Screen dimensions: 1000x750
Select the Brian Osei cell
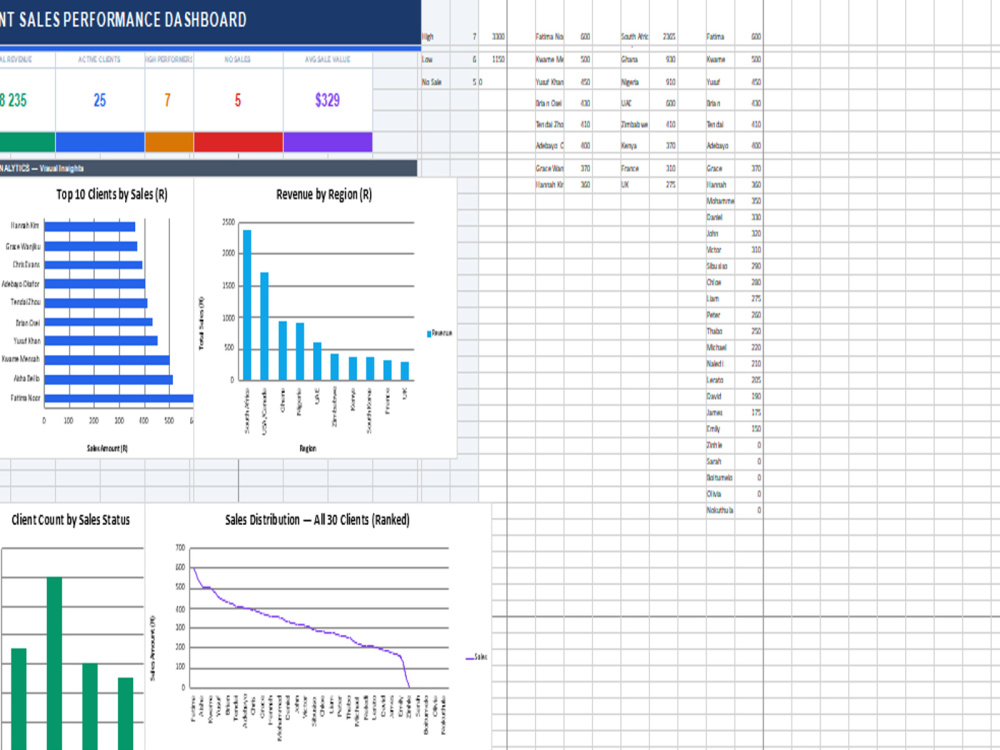coord(549,103)
